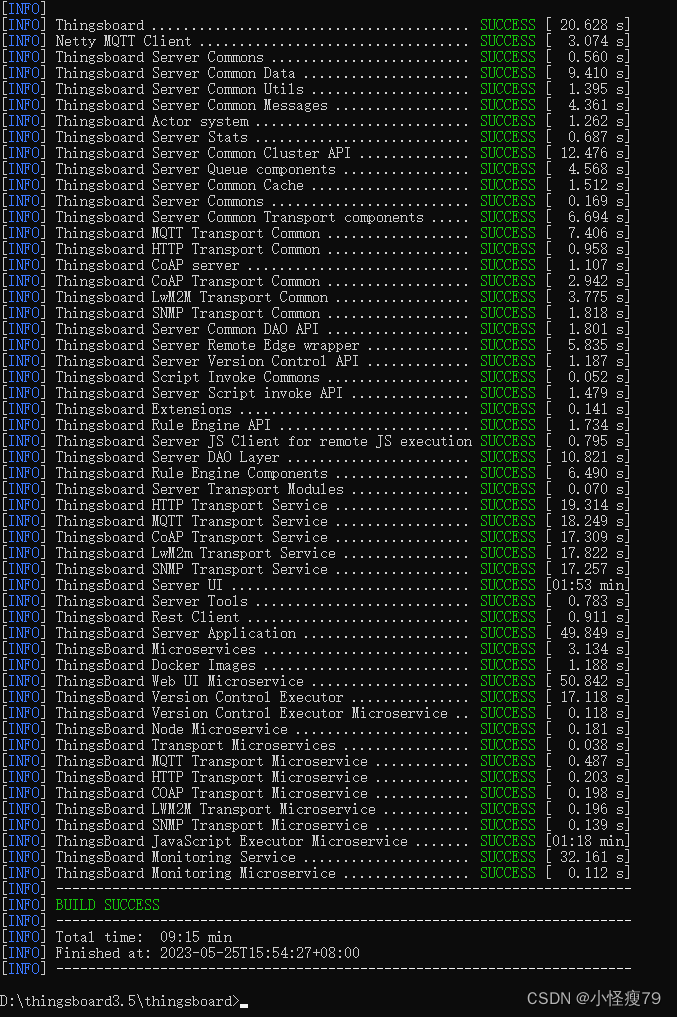Click 'Thingsboard Server Remote Edge wrapper' line
The width and height of the screenshot is (677, 1017).
(316, 345)
